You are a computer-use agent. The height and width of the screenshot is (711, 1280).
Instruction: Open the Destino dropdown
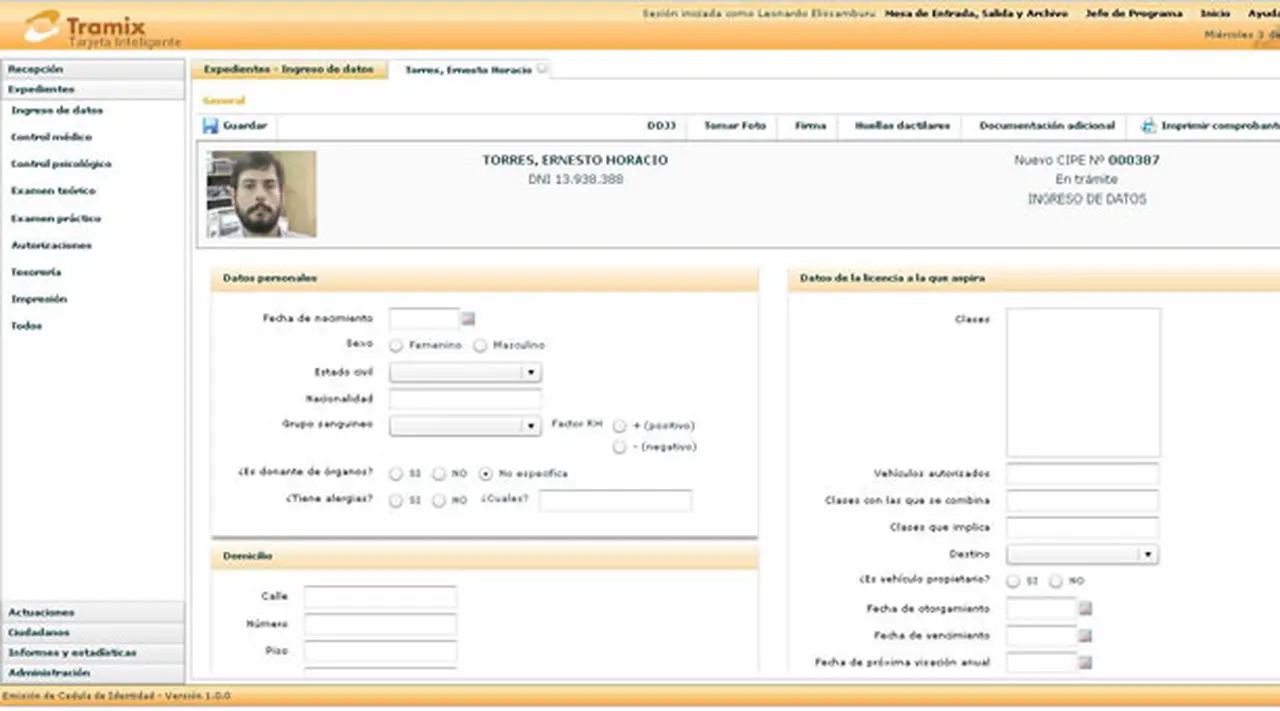[x=1082, y=554]
